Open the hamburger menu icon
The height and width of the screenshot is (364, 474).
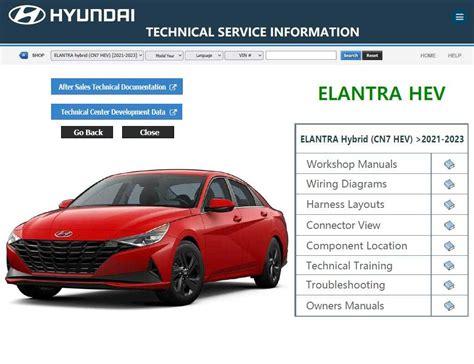(460, 17)
